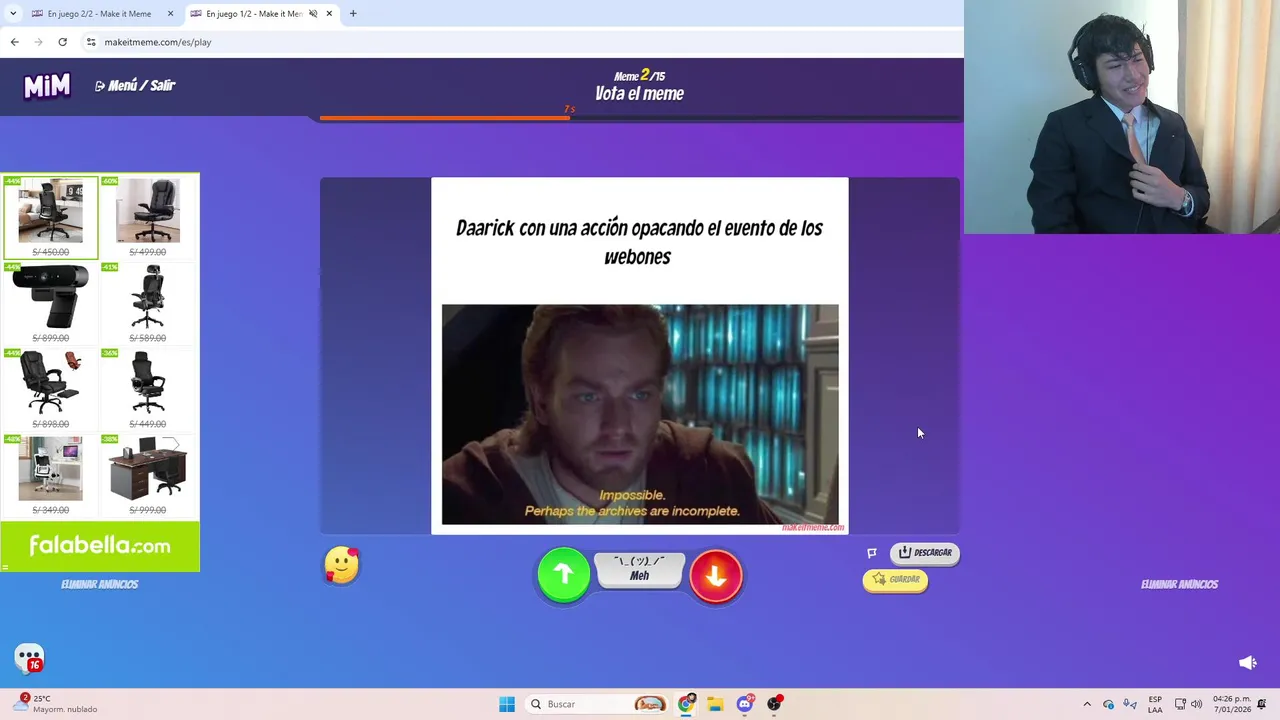Click Eliminar Anuncios under the Falabella ad

point(99,584)
